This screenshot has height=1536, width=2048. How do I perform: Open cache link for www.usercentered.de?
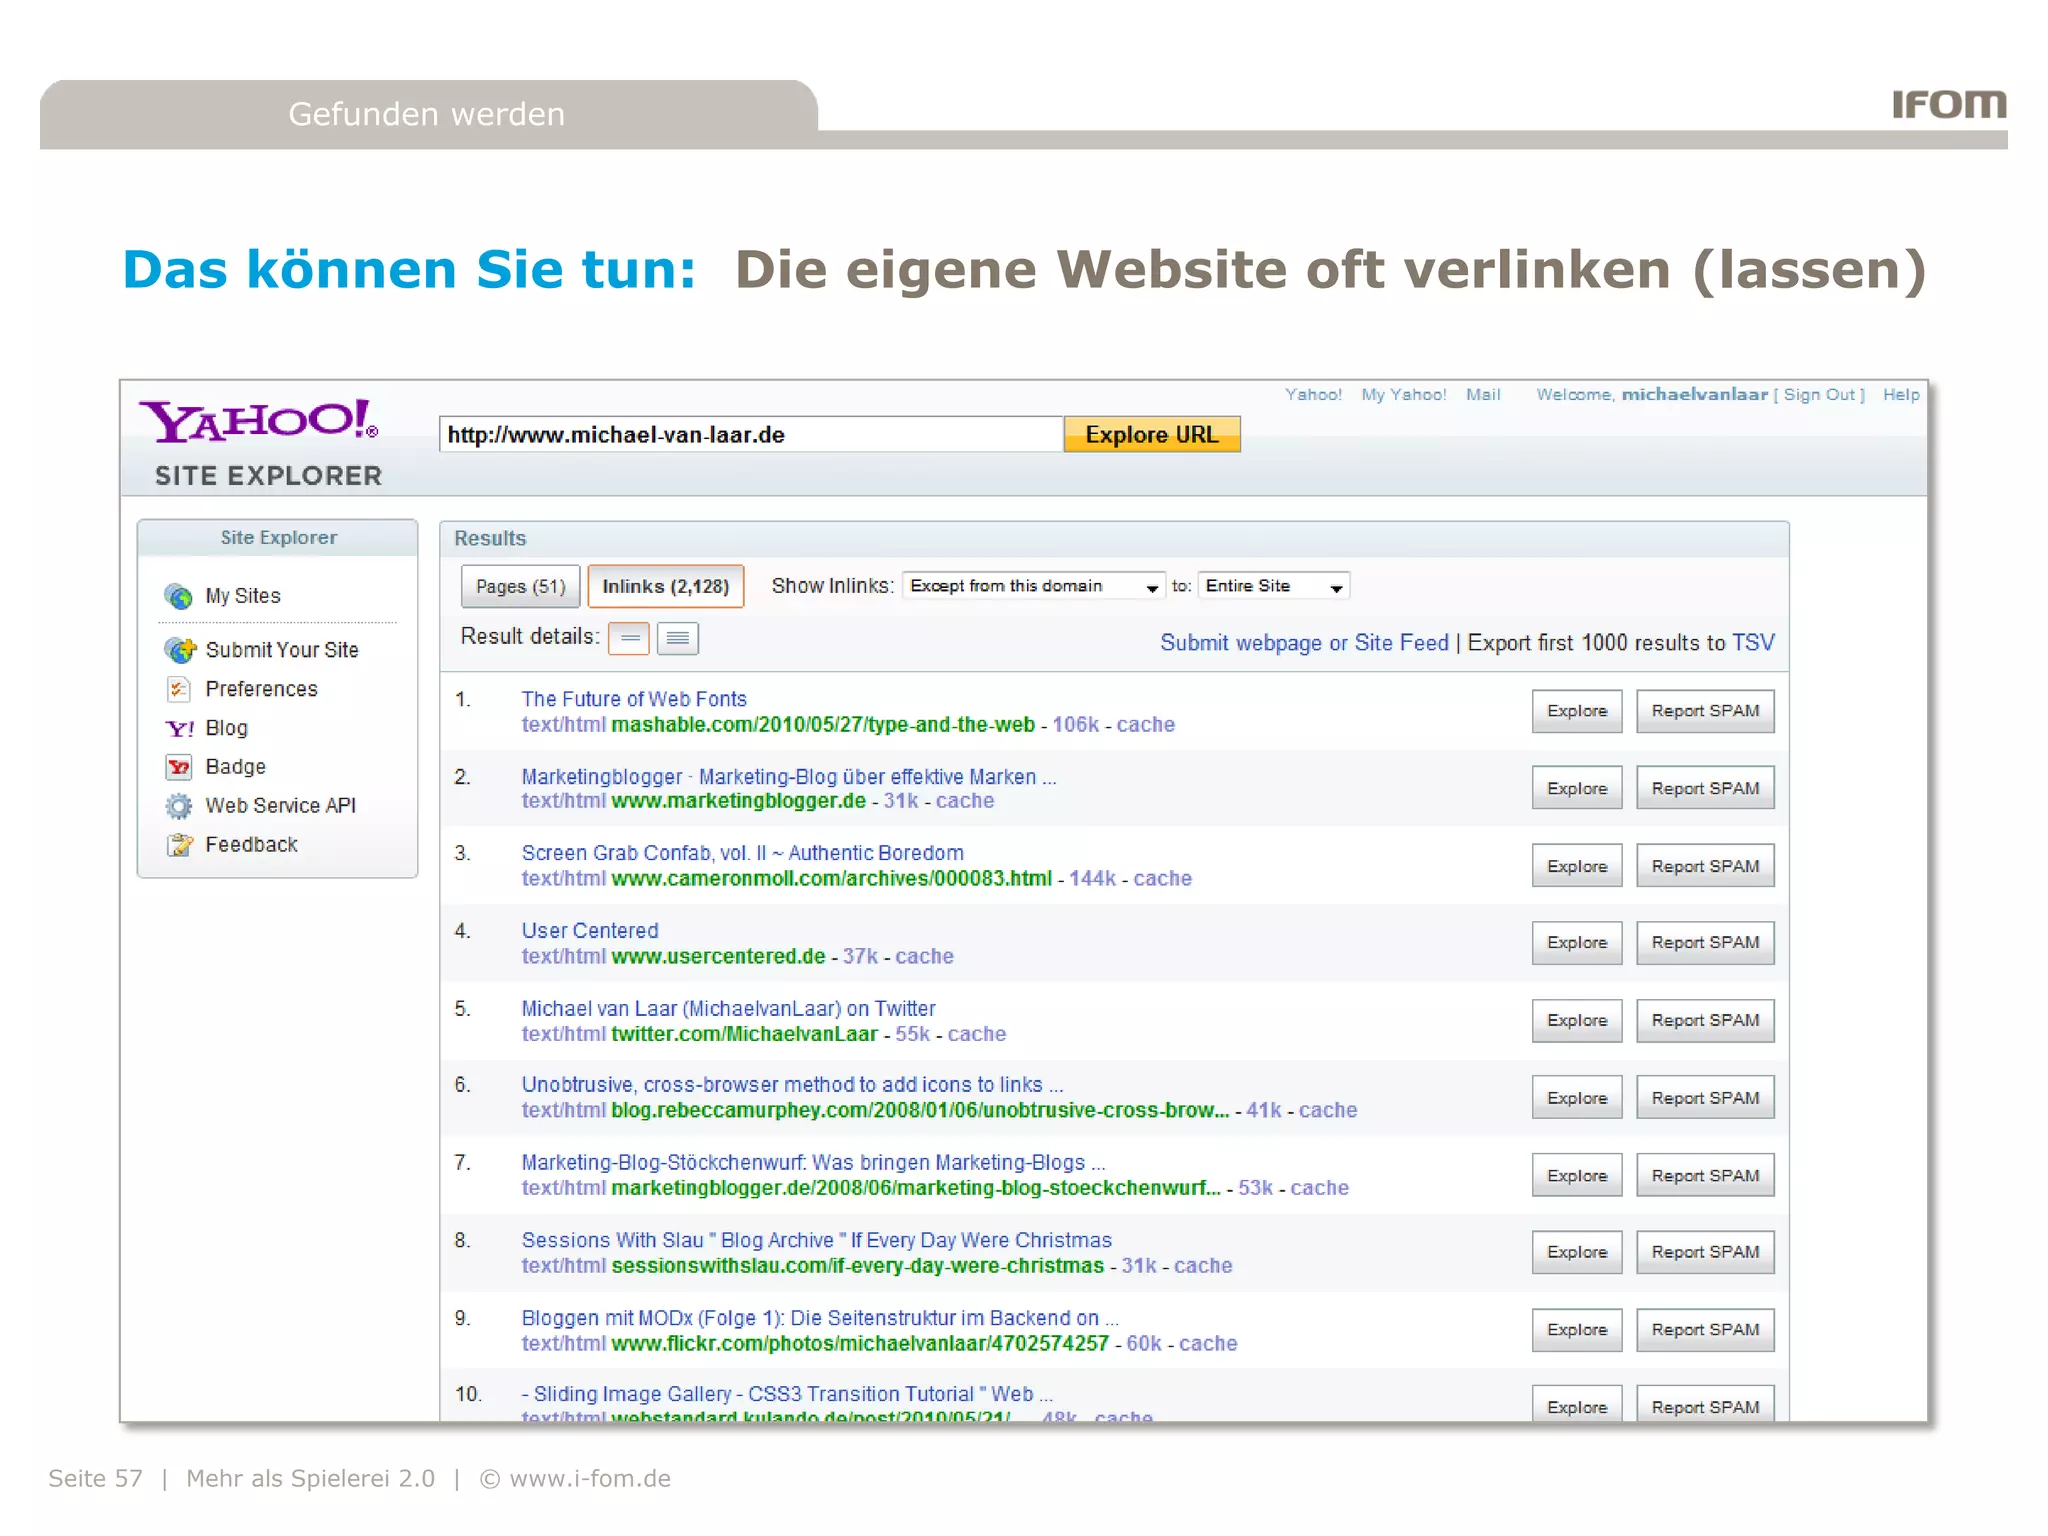tap(925, 957)
